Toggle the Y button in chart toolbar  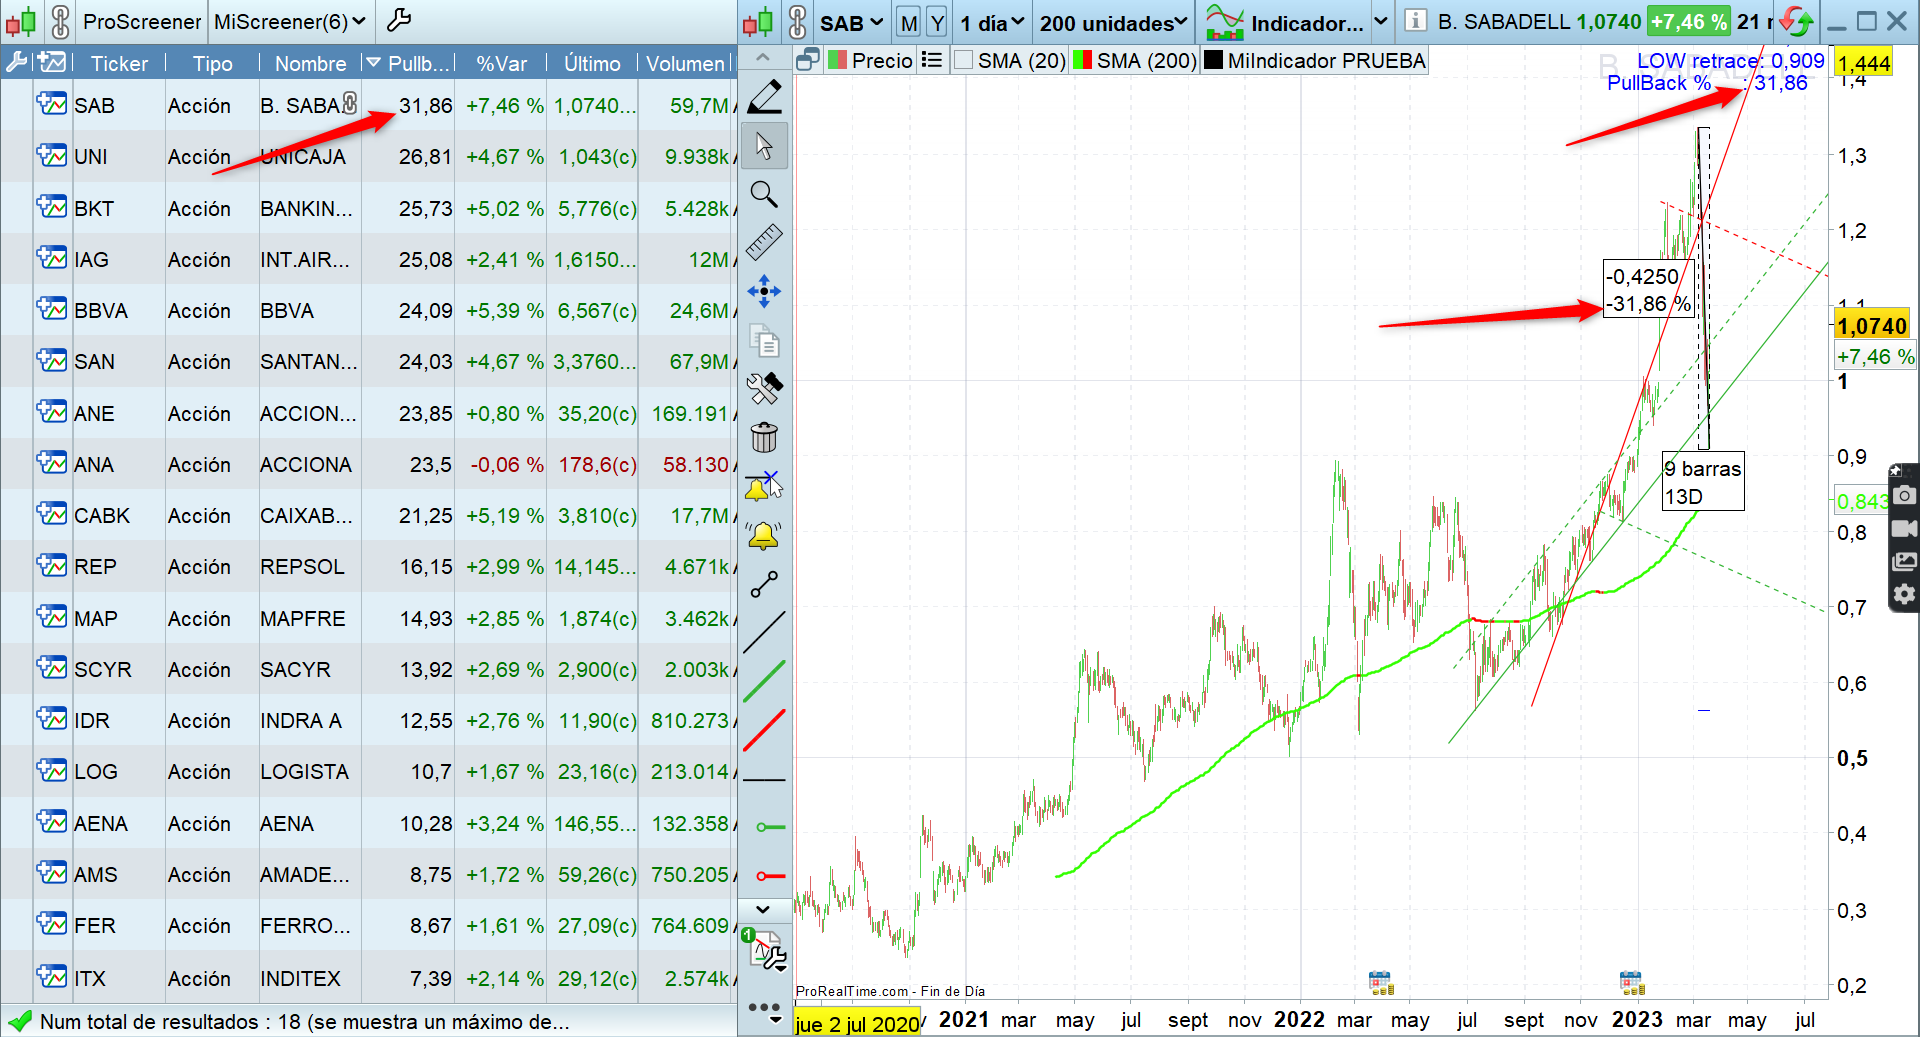[x=937, y=22]
